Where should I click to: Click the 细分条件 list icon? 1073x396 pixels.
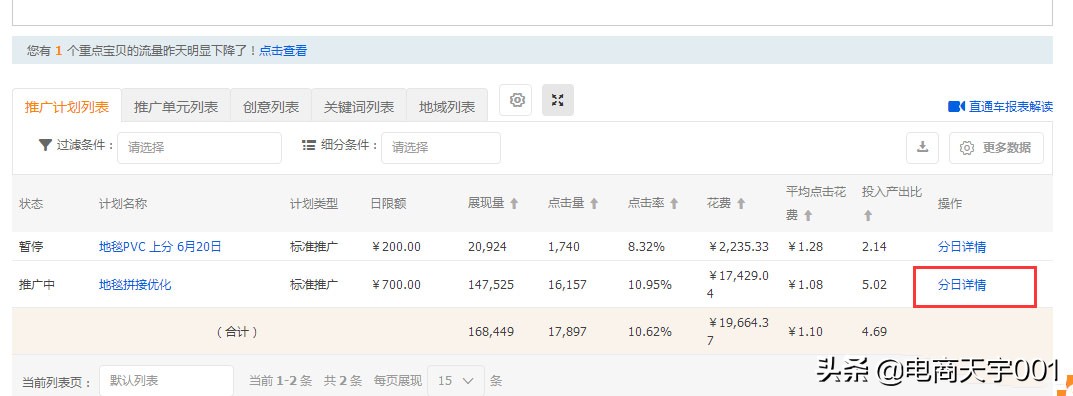pyautogui.click(x=309, y=144)
